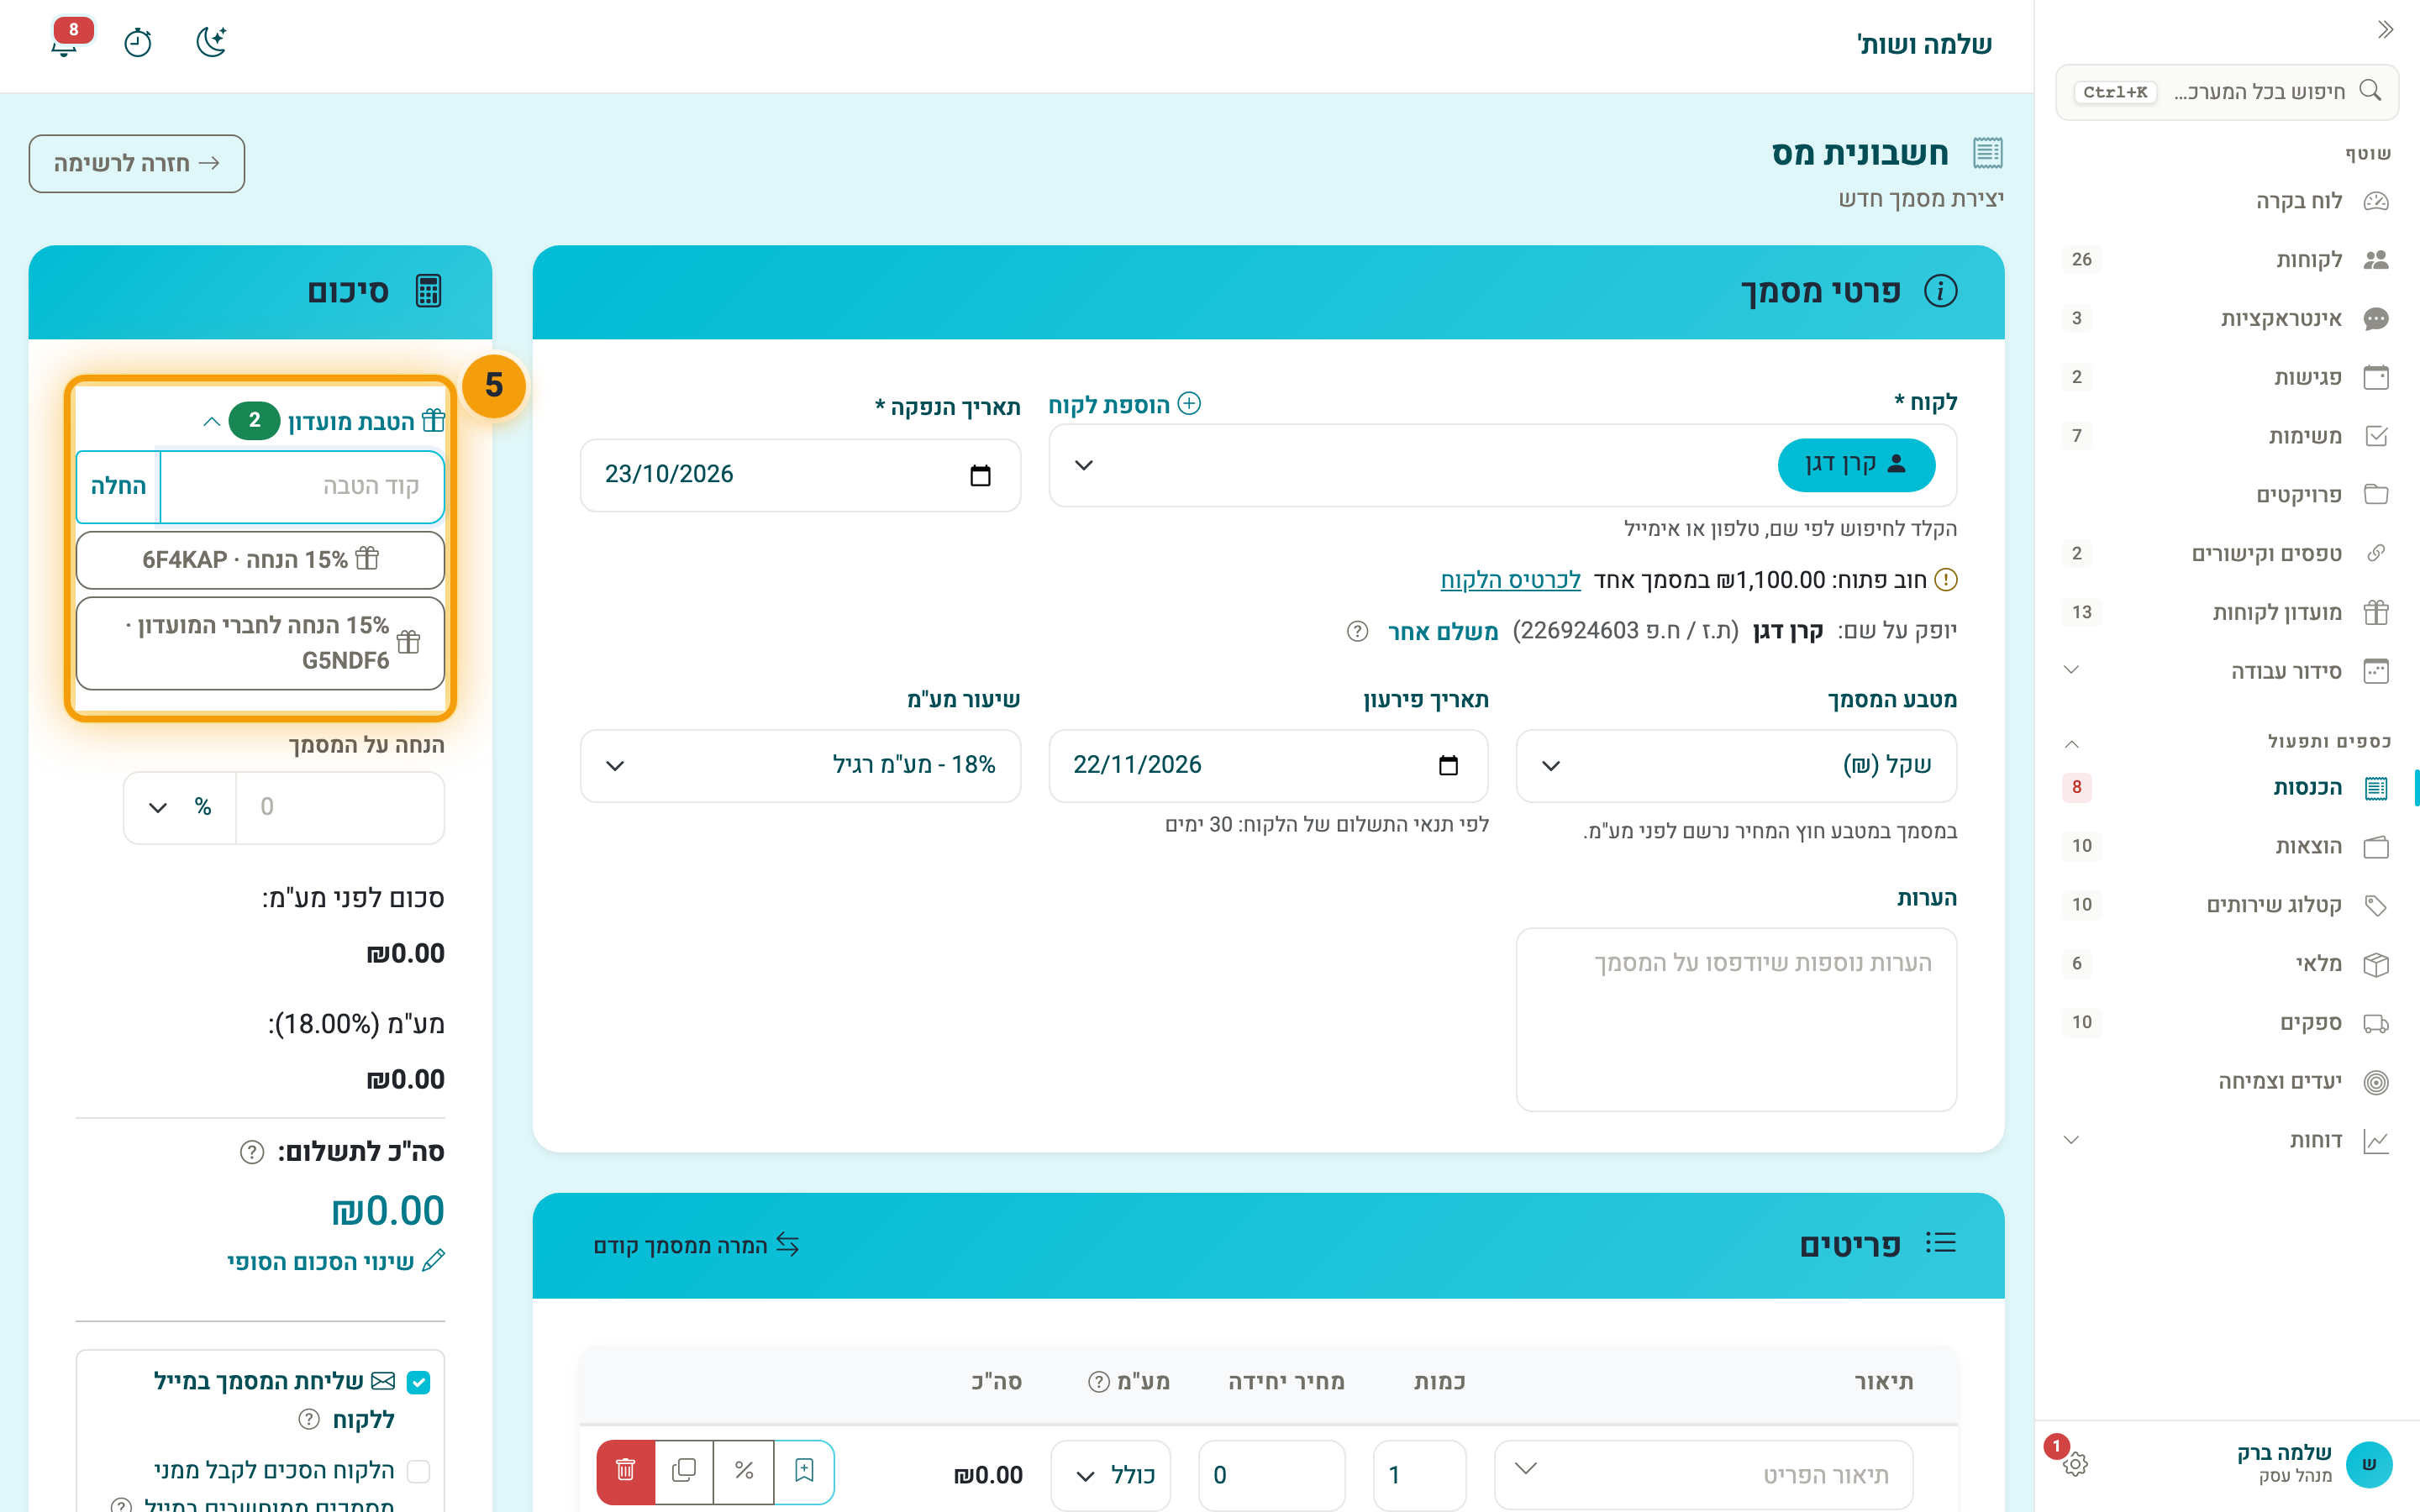The image size is (2420, 1512).
Task: Uncheck שליחת המסמך במייל ללקוח checkbox
Action: coord(419,1382)
